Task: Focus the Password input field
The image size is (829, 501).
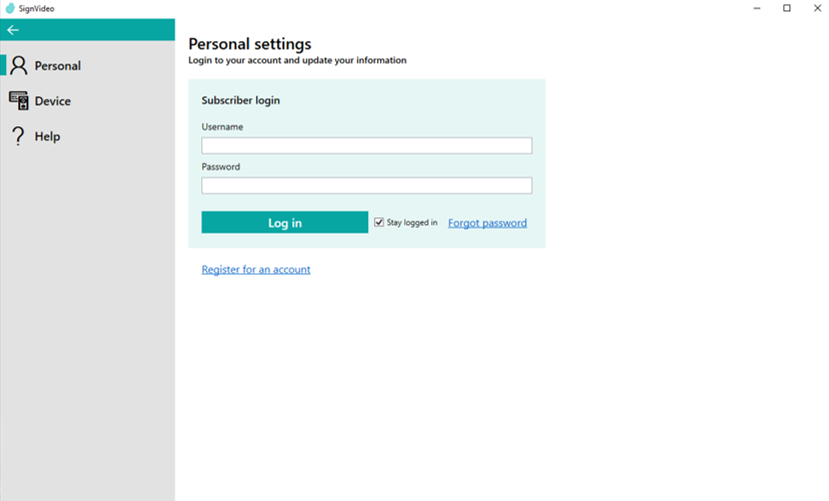Action: pyautogui.click(x=366, y=186)
